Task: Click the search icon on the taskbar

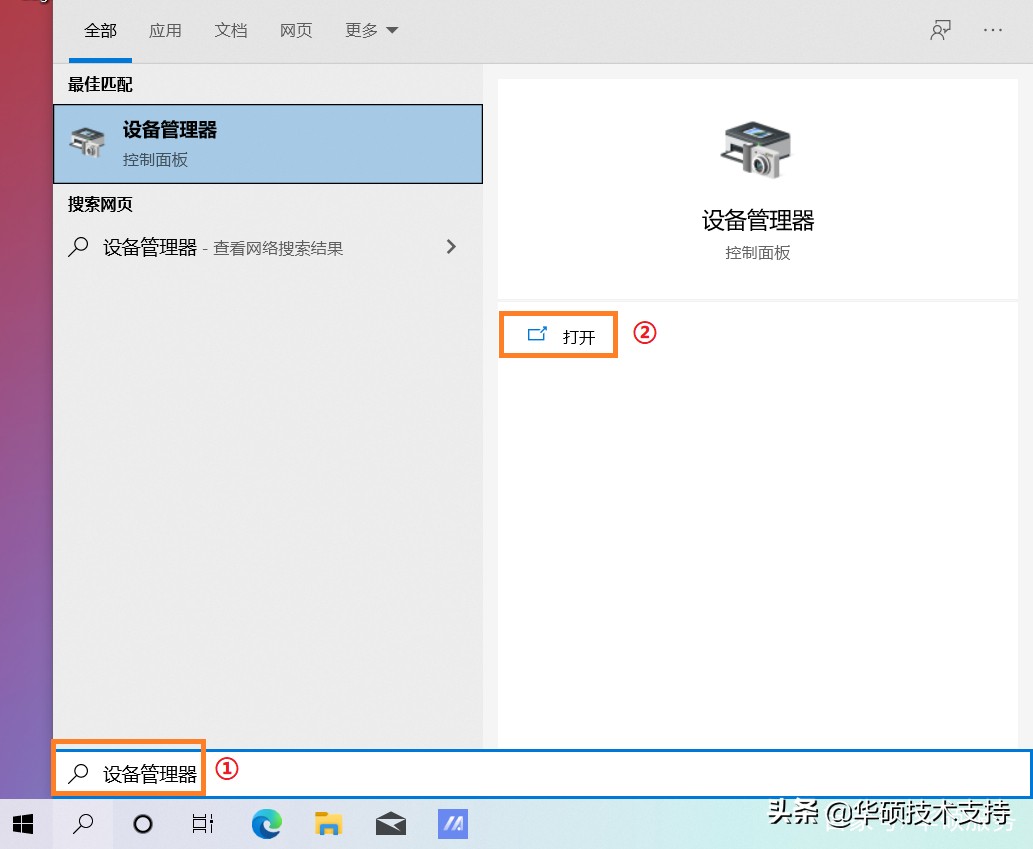Action: pyautogui.click(x=83, y=823)
